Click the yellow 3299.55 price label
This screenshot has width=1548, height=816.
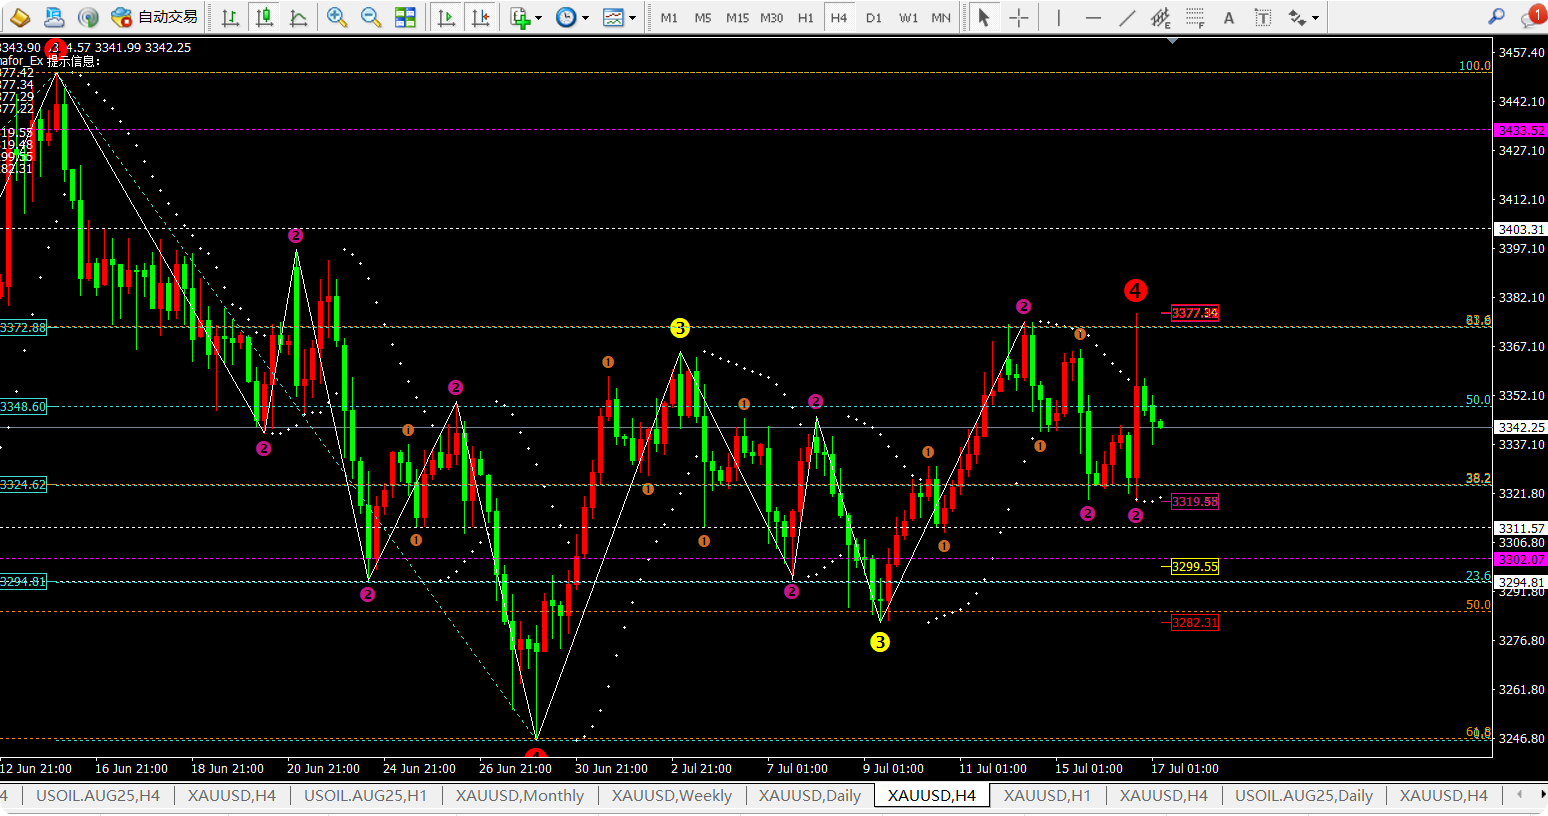pos(1195,567)
